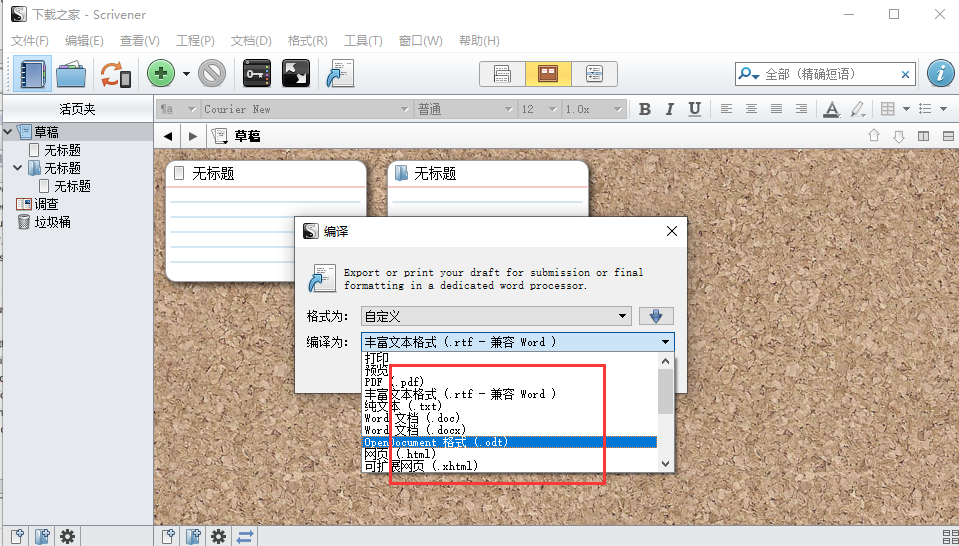Toggle the Binder notebook icon
Image resolution: width=959 pixels, height=546 pixels.
(x=32, y=74)
